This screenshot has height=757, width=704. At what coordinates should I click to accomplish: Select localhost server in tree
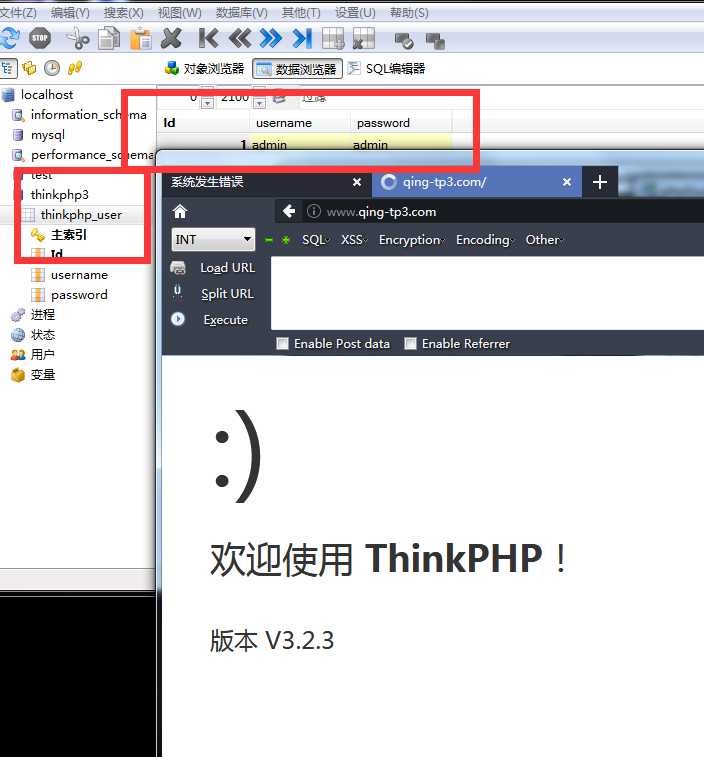tap(47, 95)
